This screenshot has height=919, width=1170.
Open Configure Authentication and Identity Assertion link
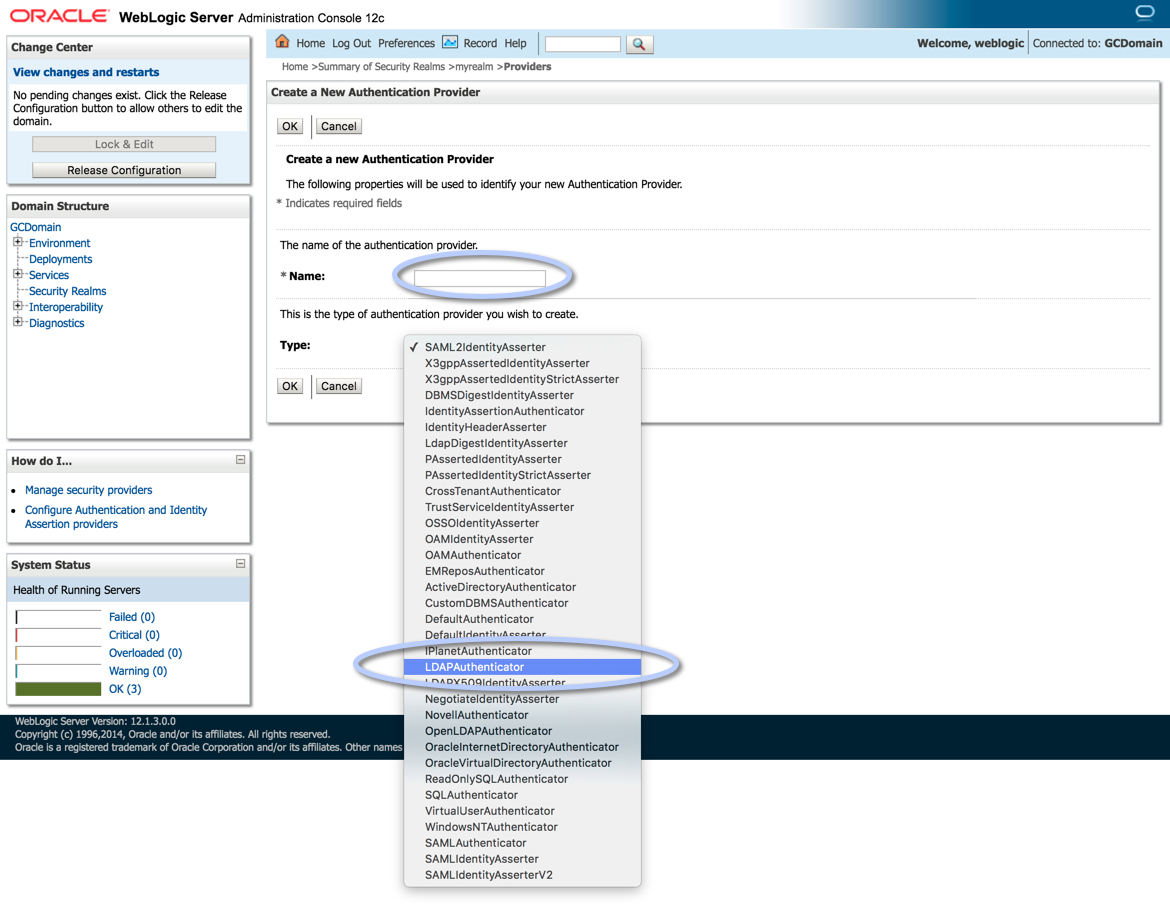tap(116, 517)
